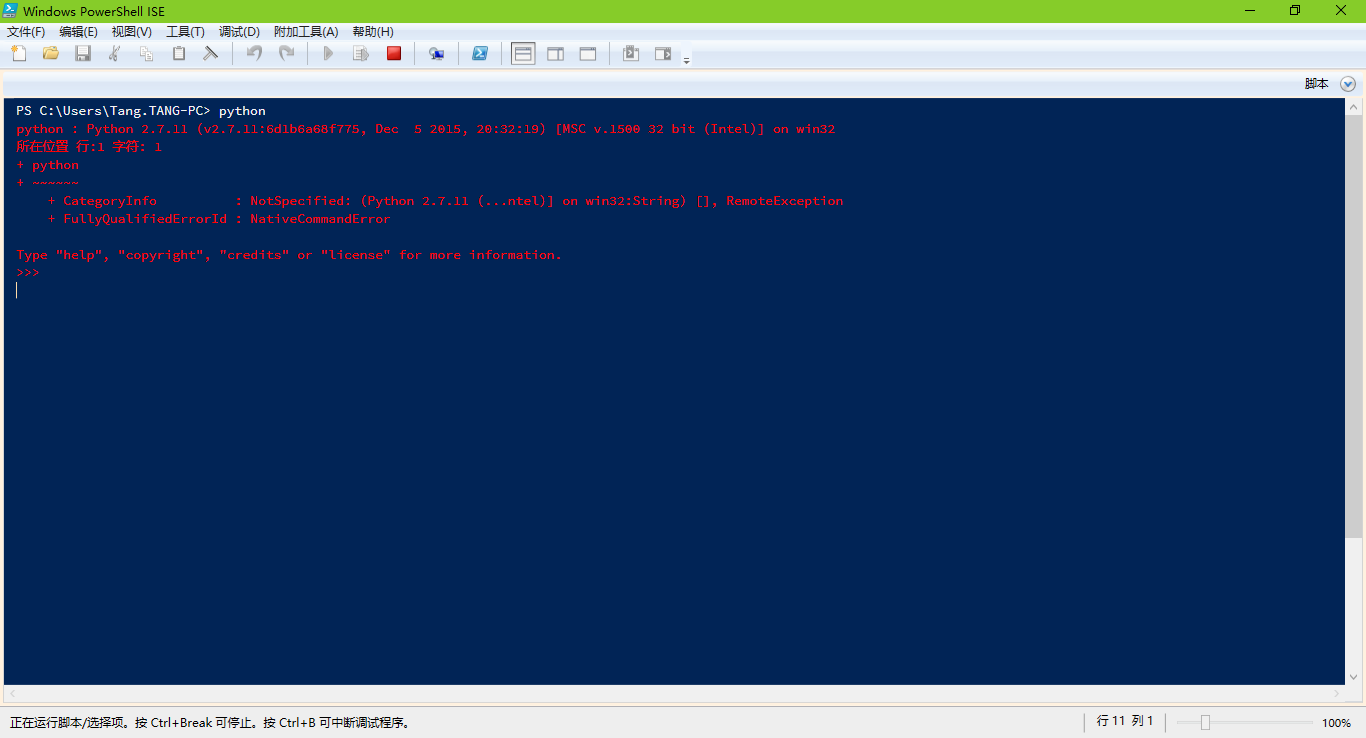Create a new script with the New icon
1366x738 pixels.
click(19, 53)
